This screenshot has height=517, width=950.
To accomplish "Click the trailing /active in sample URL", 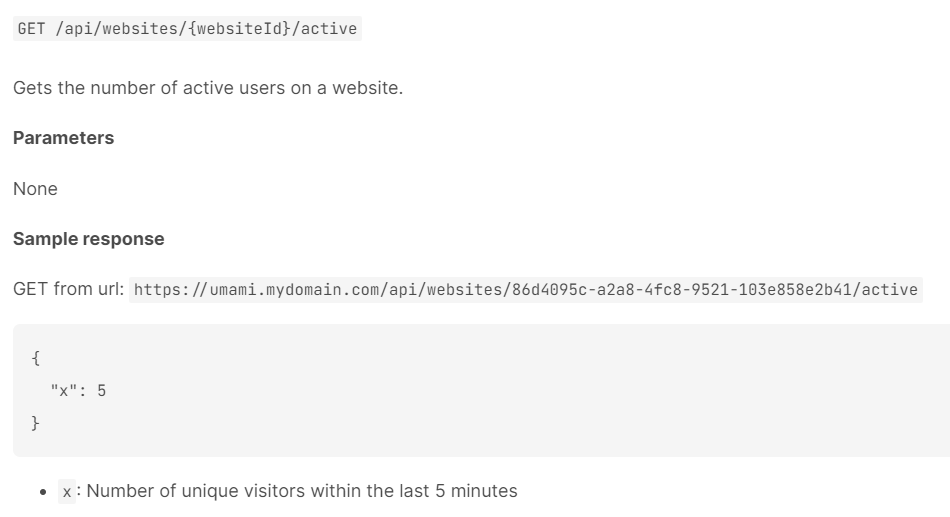I will point(885,290).
